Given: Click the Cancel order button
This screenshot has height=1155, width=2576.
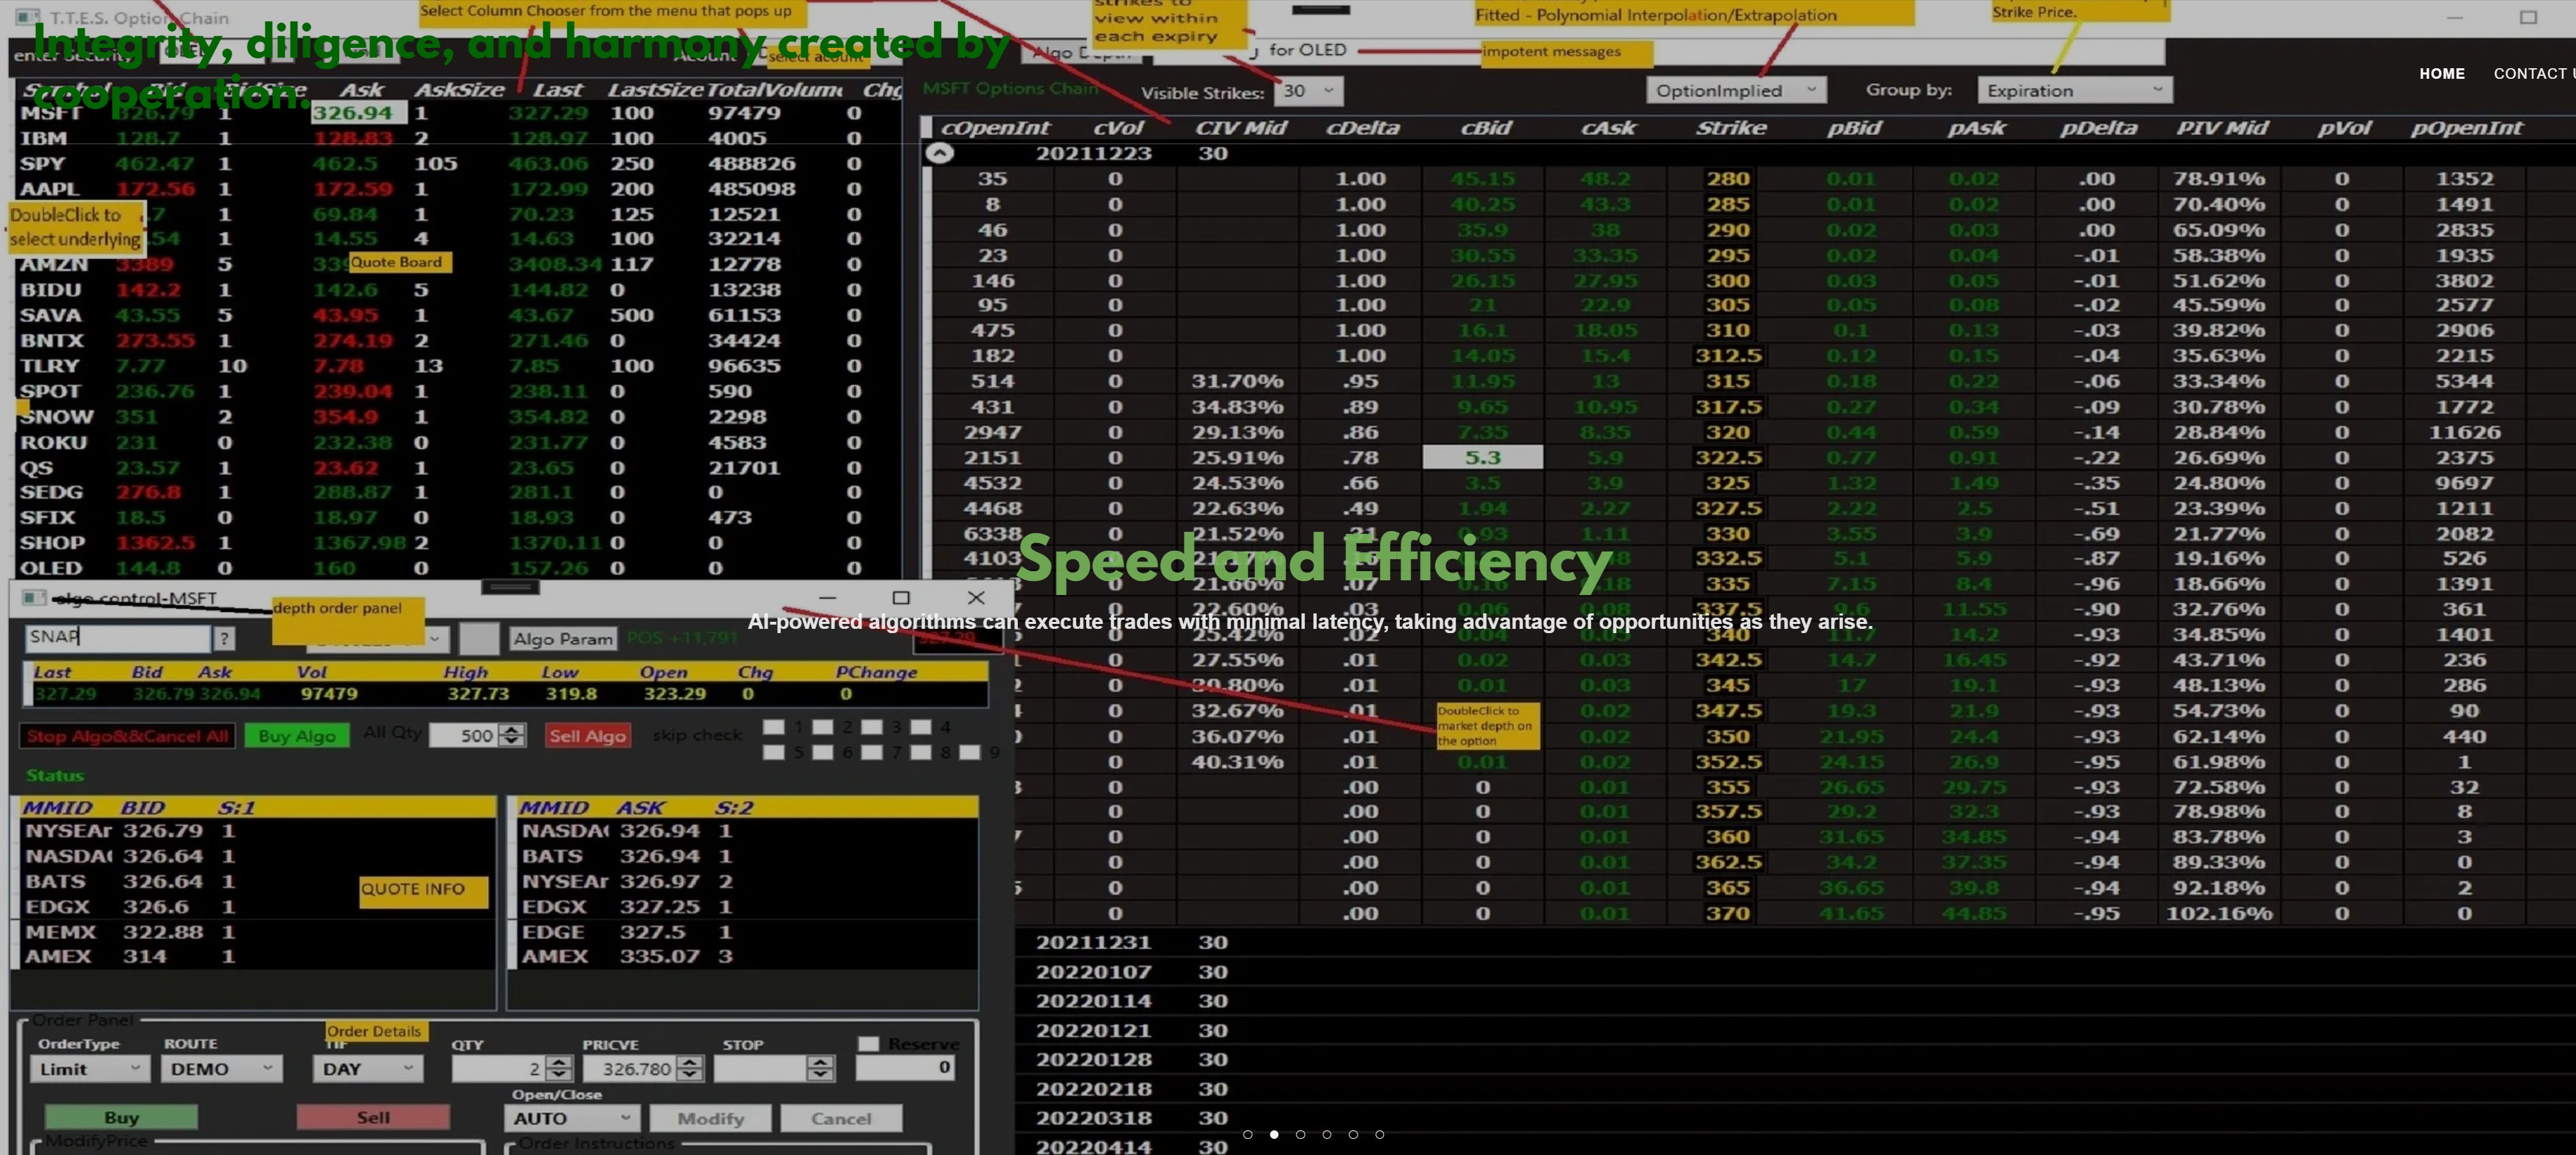Looking at the screenshot, I should click(841, 1118).
